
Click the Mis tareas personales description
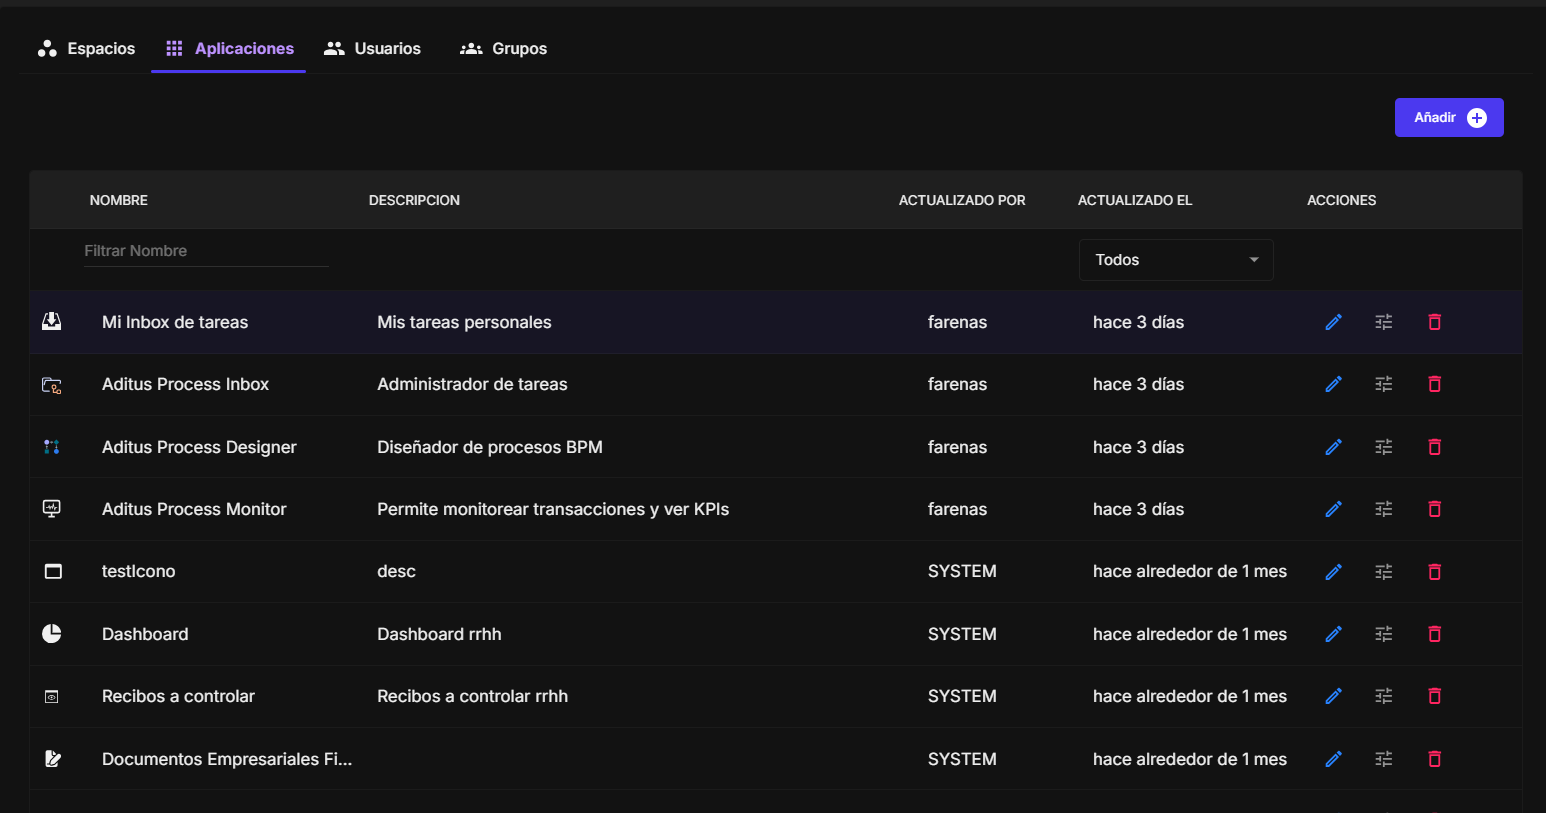click(464, 322)
